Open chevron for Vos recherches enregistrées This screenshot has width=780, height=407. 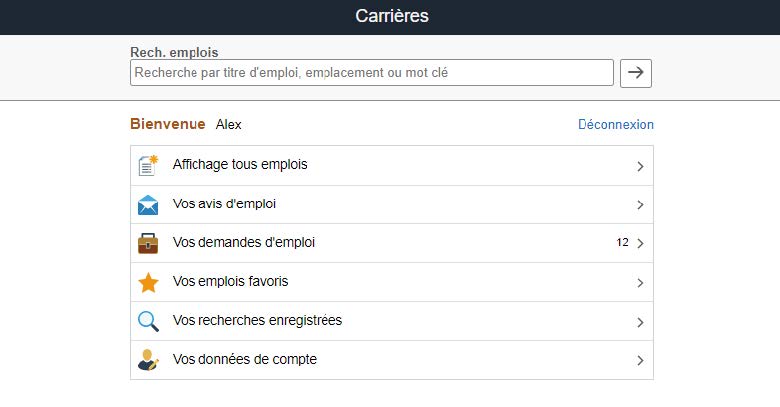point(640,322)
